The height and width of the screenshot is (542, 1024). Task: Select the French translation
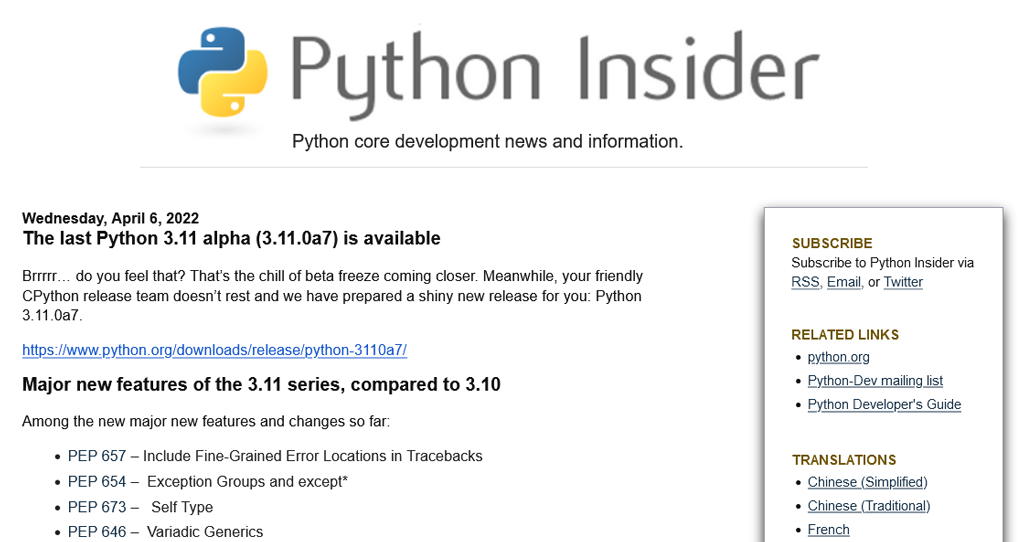[829, 530]
